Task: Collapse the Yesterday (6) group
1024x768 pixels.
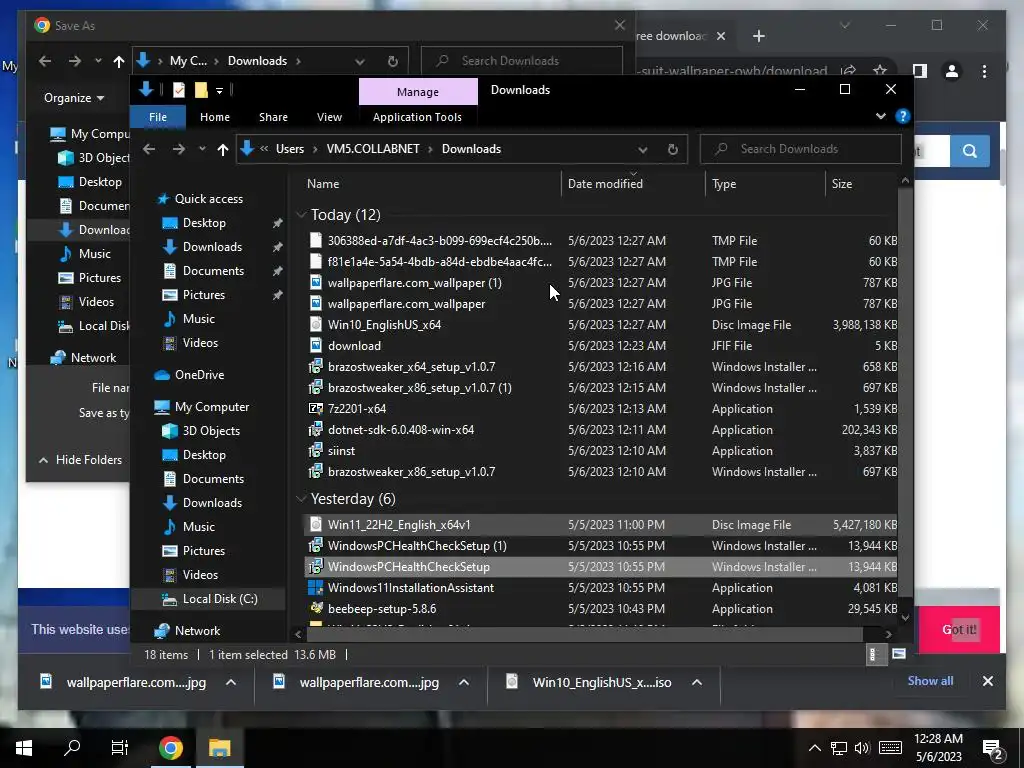Action: pos(301,499)
